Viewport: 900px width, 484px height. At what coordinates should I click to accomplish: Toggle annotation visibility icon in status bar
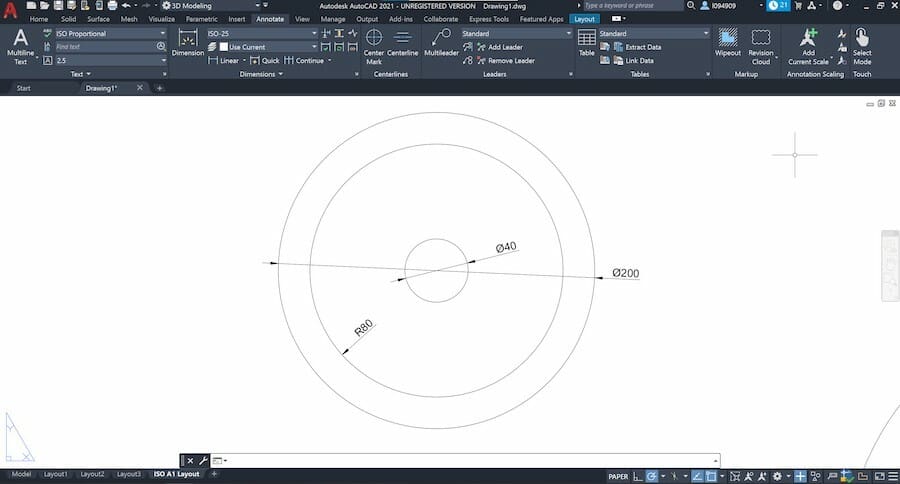pos(748,476)
